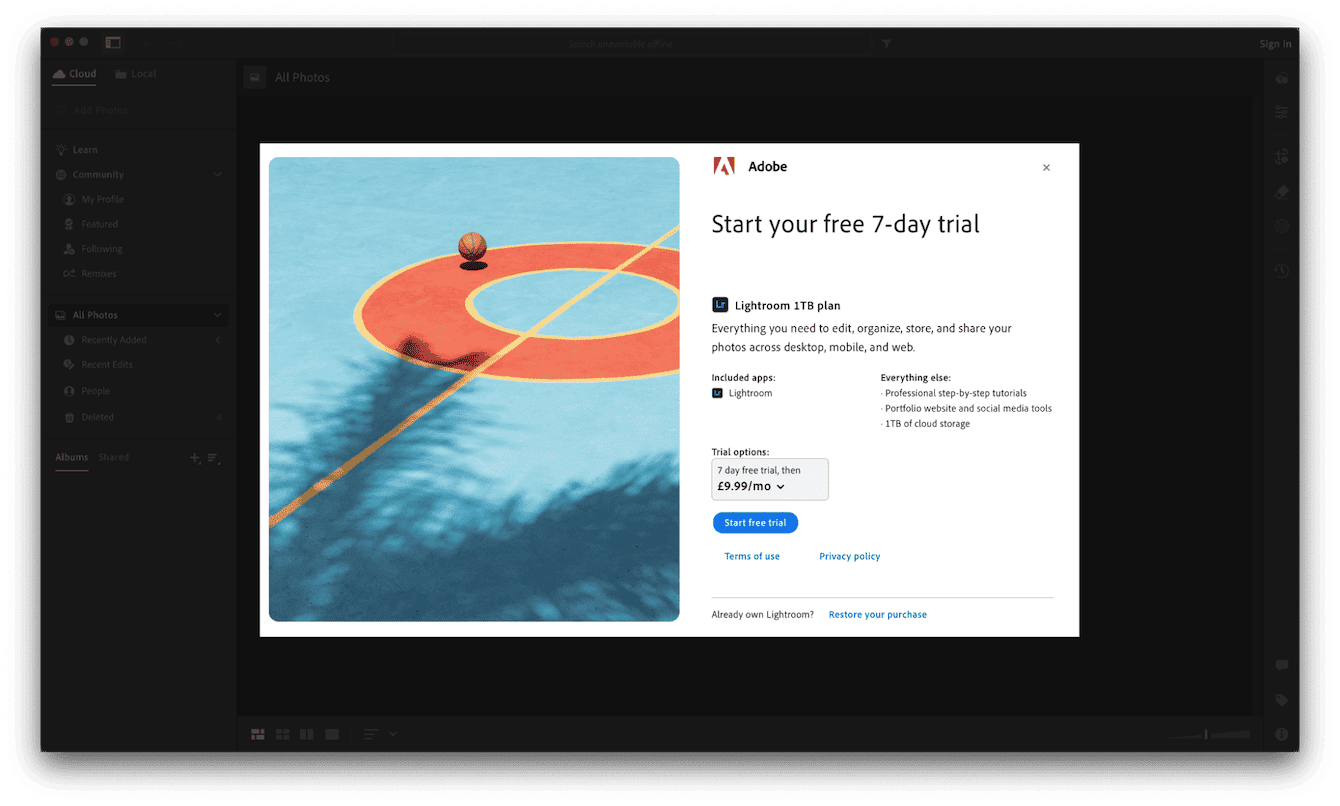
Task: Open the Info panel icon
Action: click(x=1281, y=733)
